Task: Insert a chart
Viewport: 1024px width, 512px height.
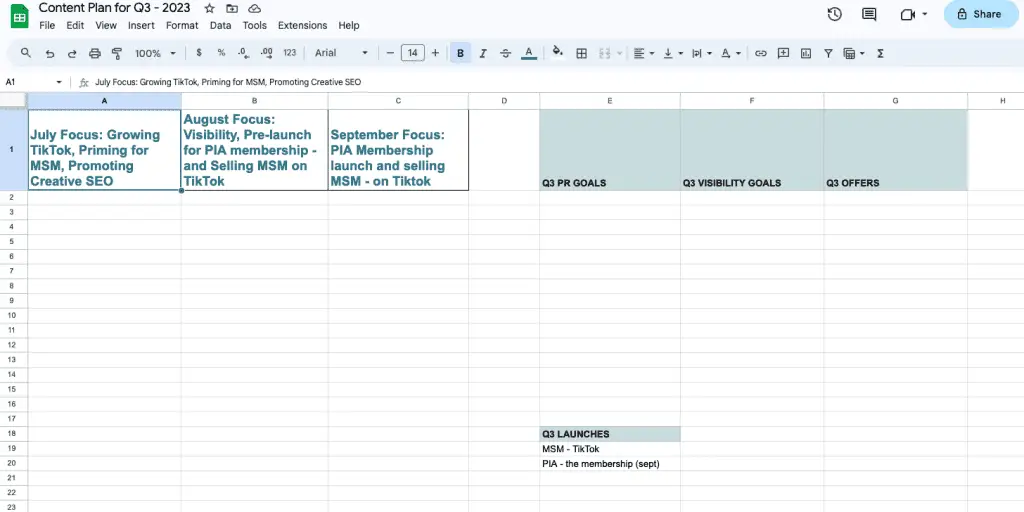Action: pyautogui.click(x=806, y=54)
